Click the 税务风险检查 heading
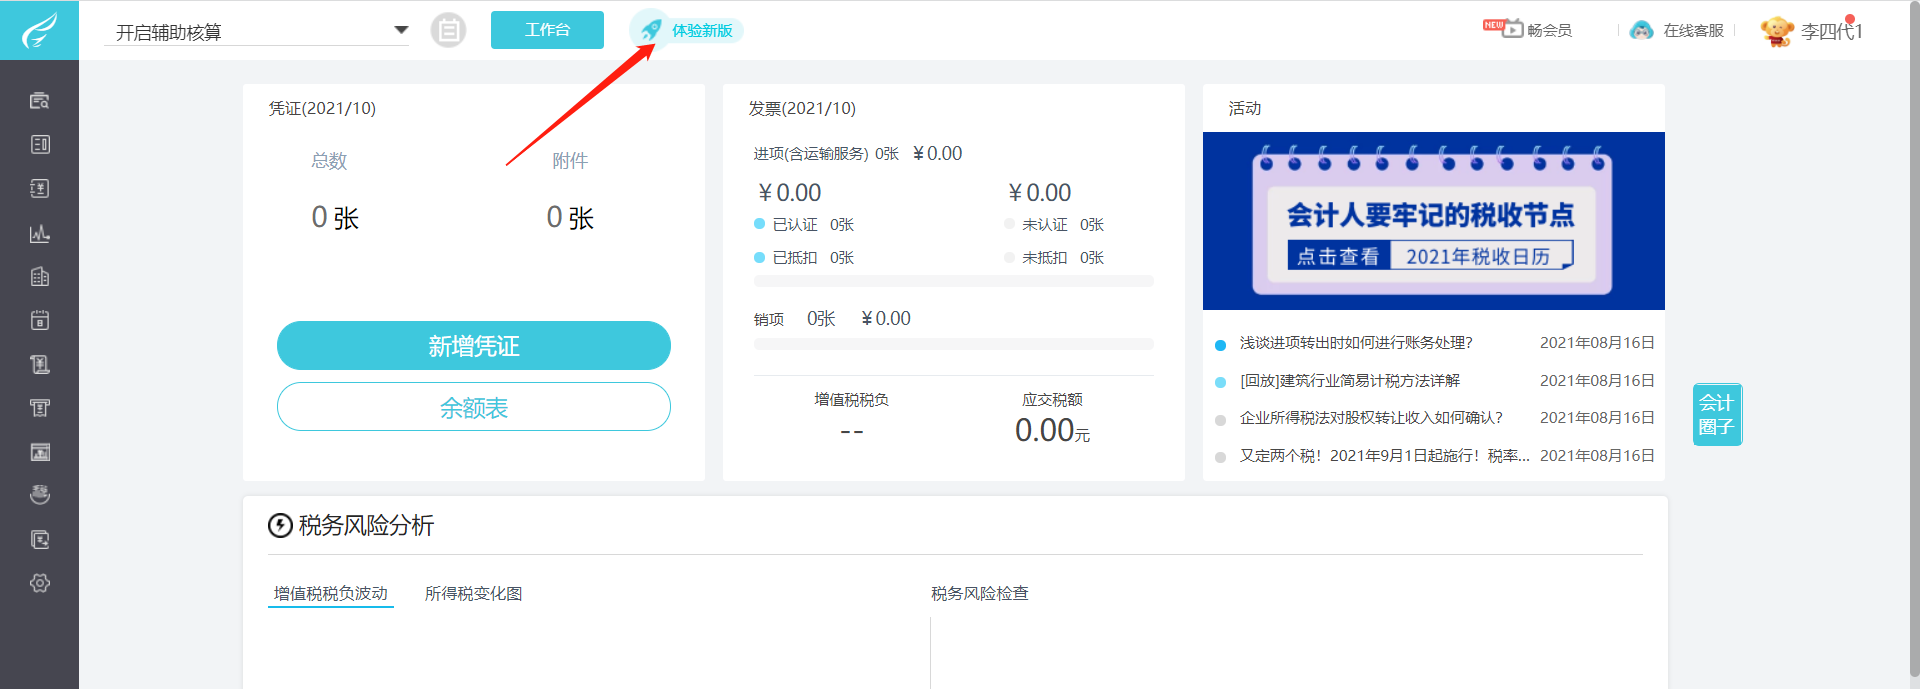 (980, 594)
